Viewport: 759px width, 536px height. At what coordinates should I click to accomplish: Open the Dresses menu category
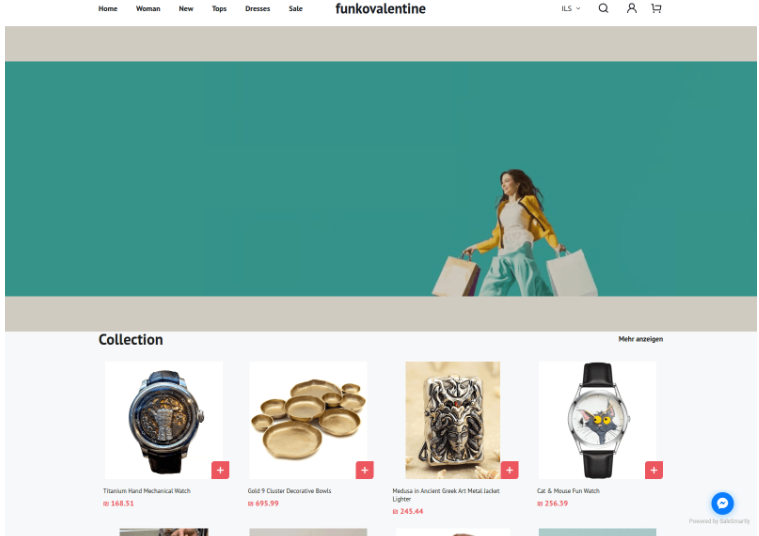pyautogui.click(x=258, y=8)
